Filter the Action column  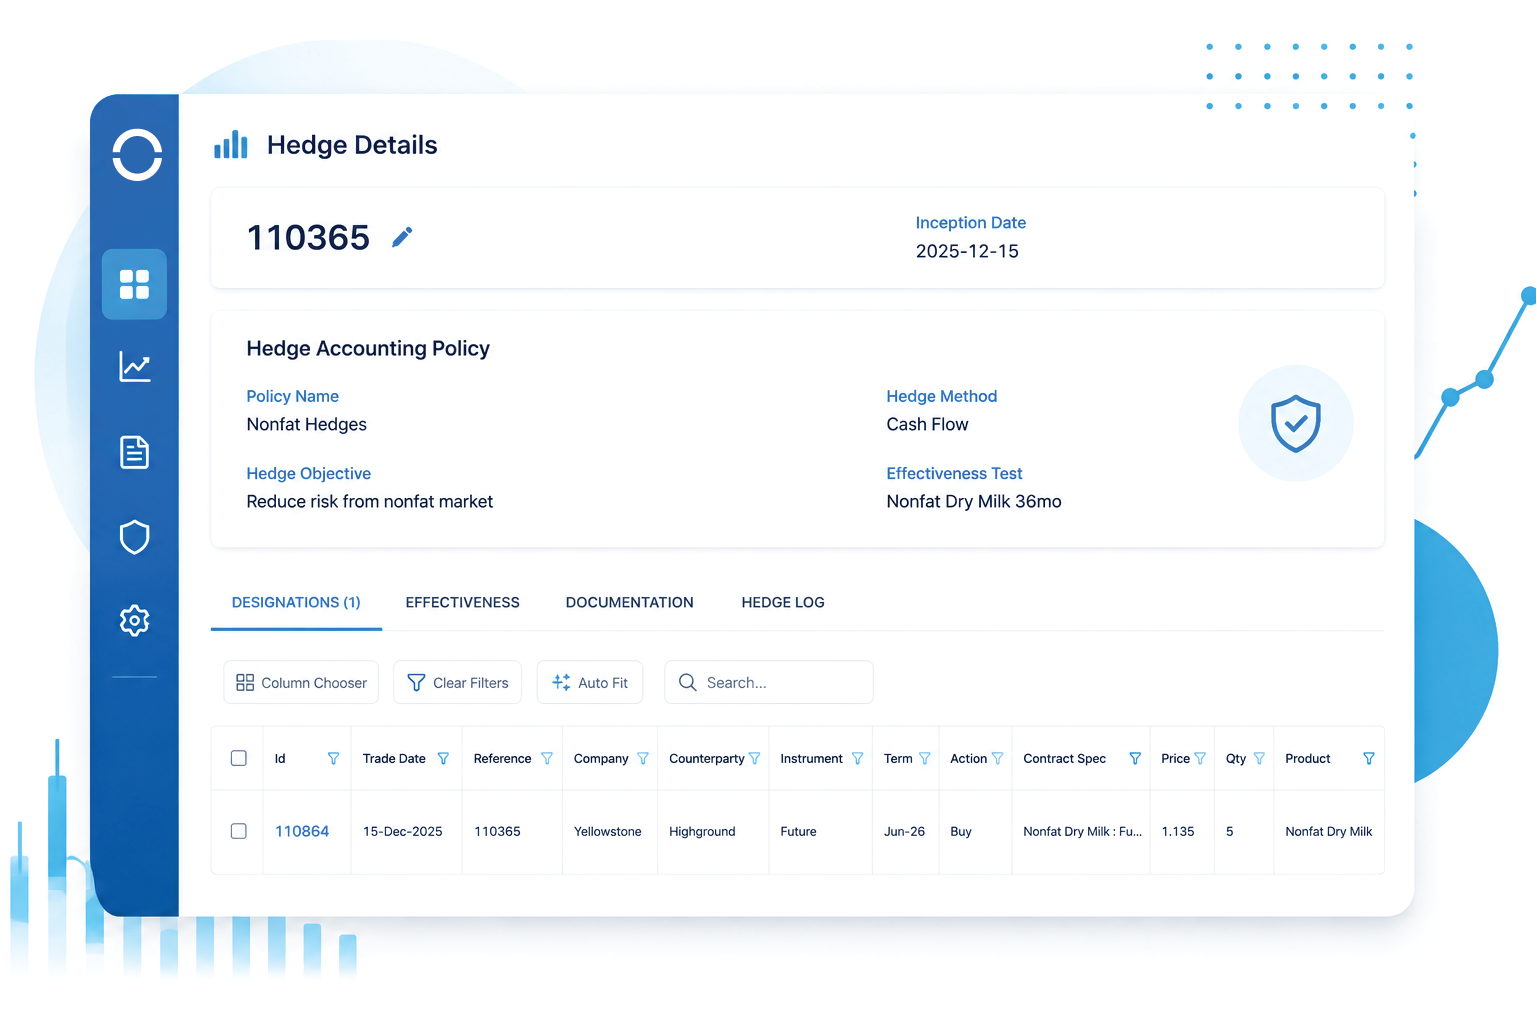tap(997, 759)
